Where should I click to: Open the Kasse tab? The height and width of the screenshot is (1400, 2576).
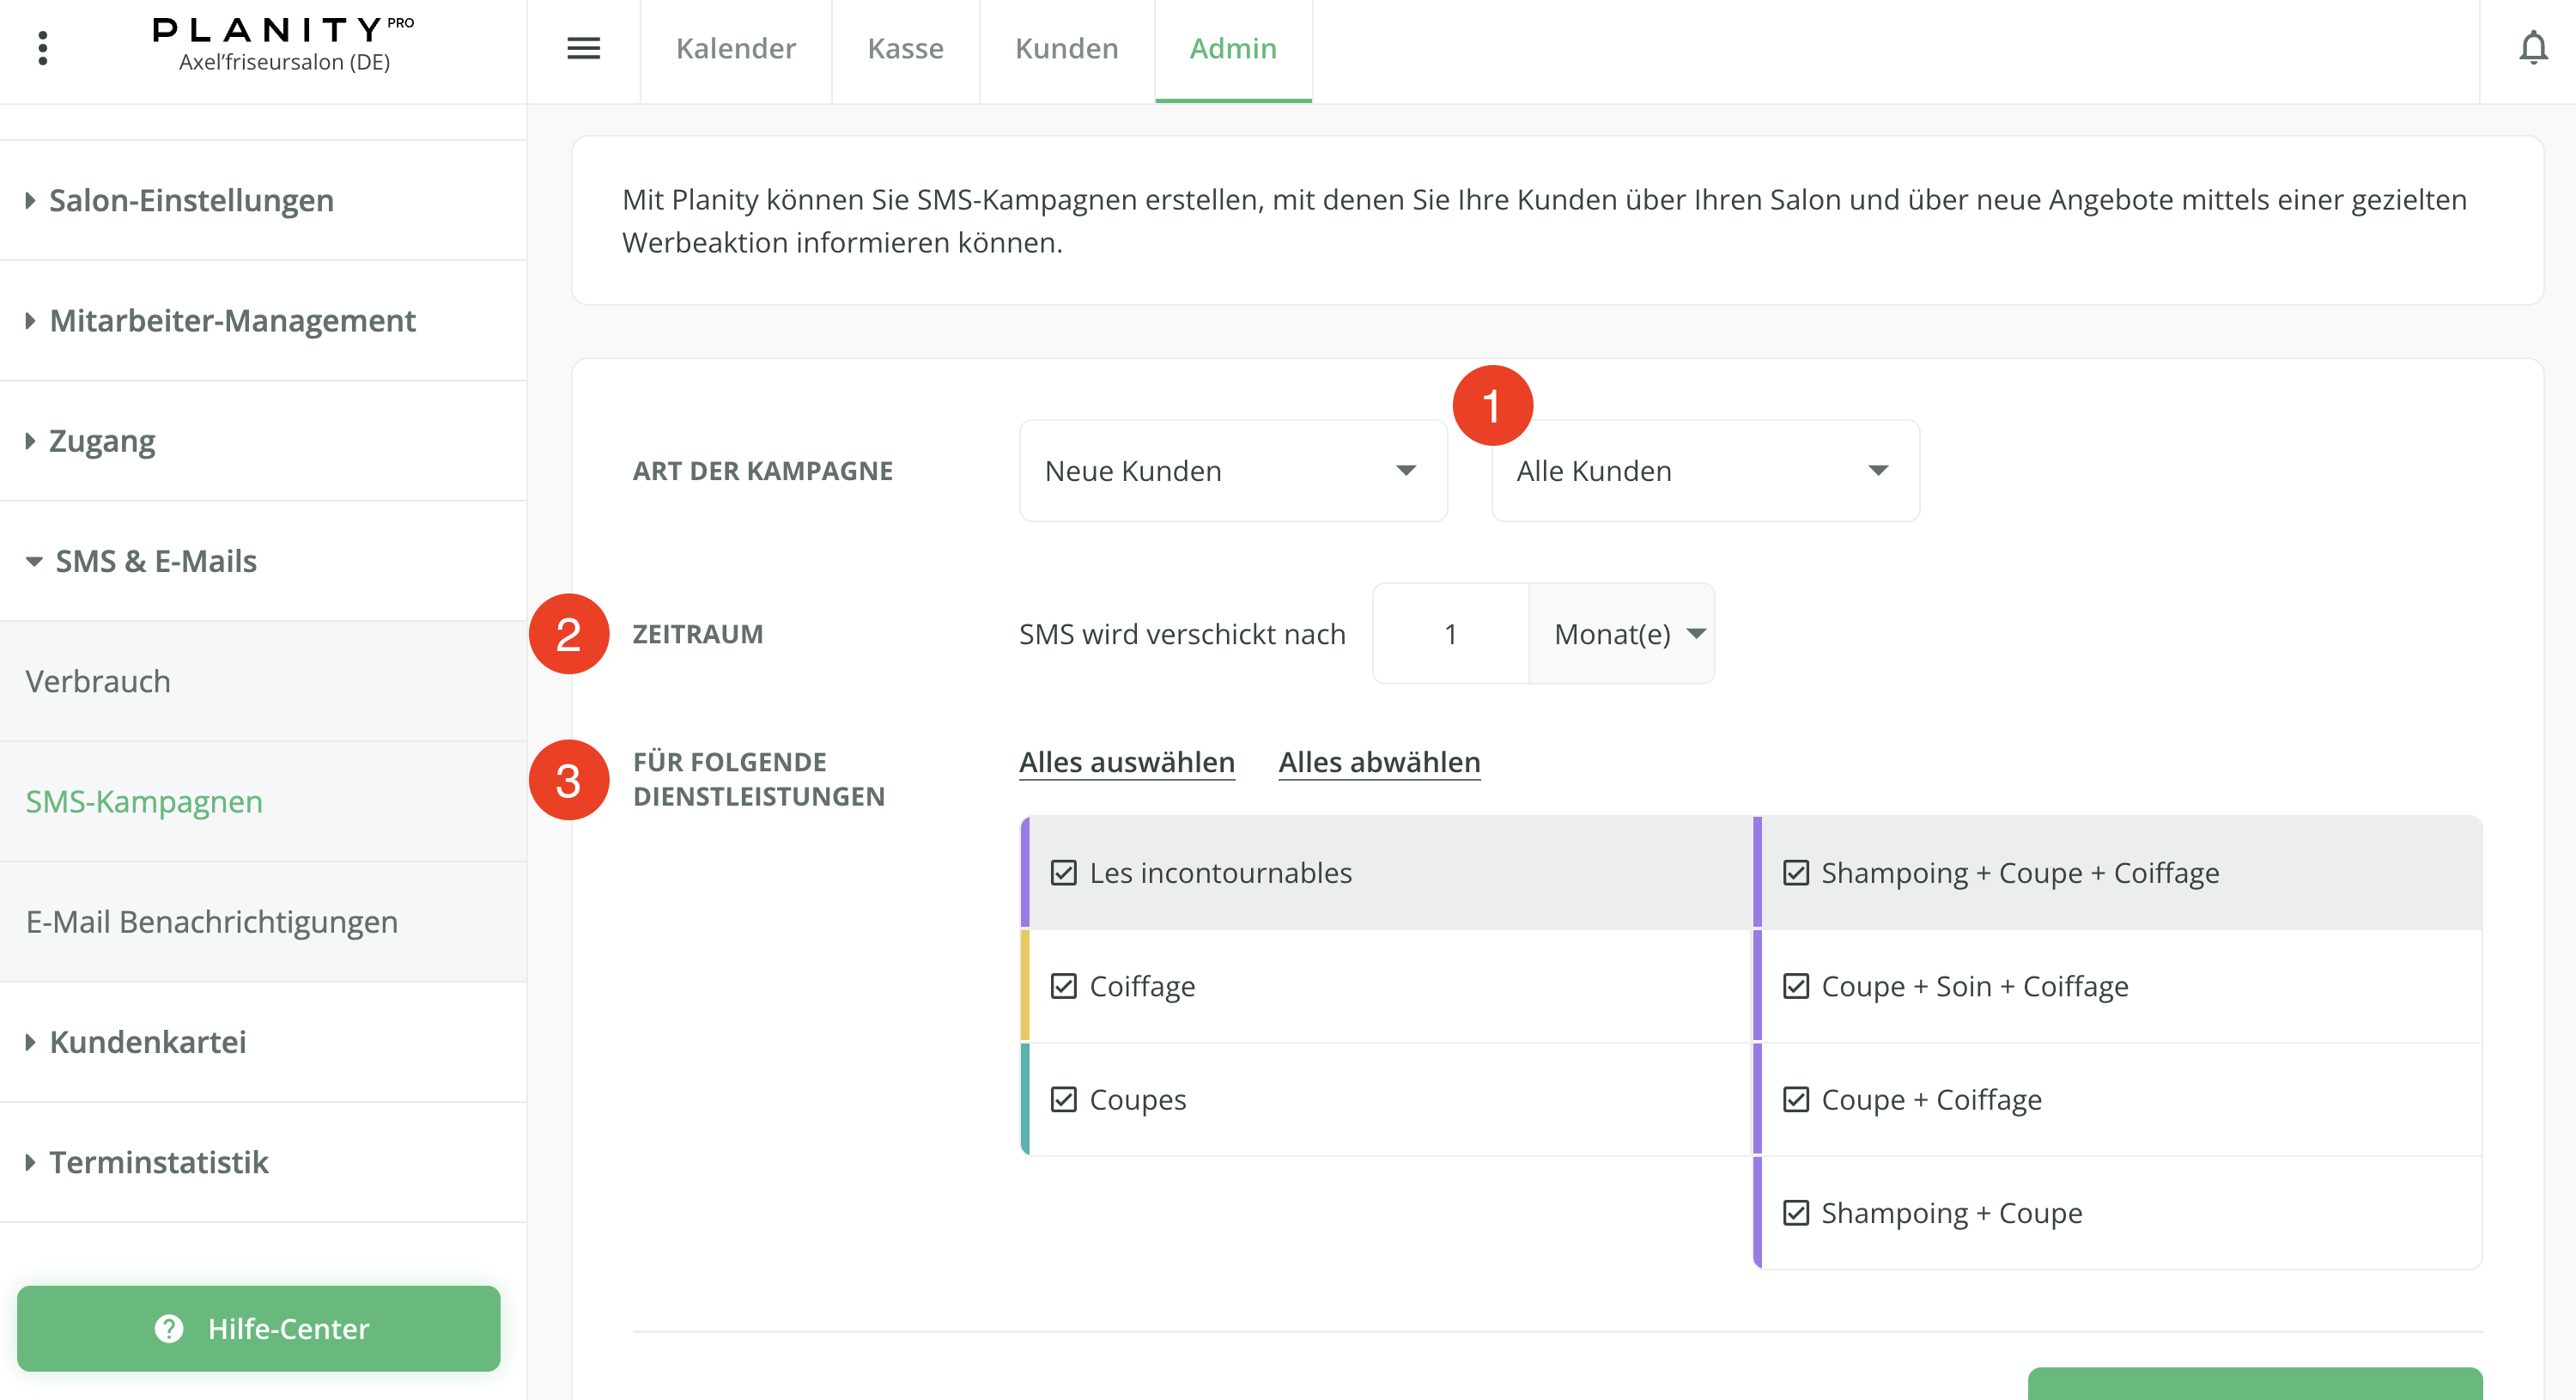click(x=905, y=48)
